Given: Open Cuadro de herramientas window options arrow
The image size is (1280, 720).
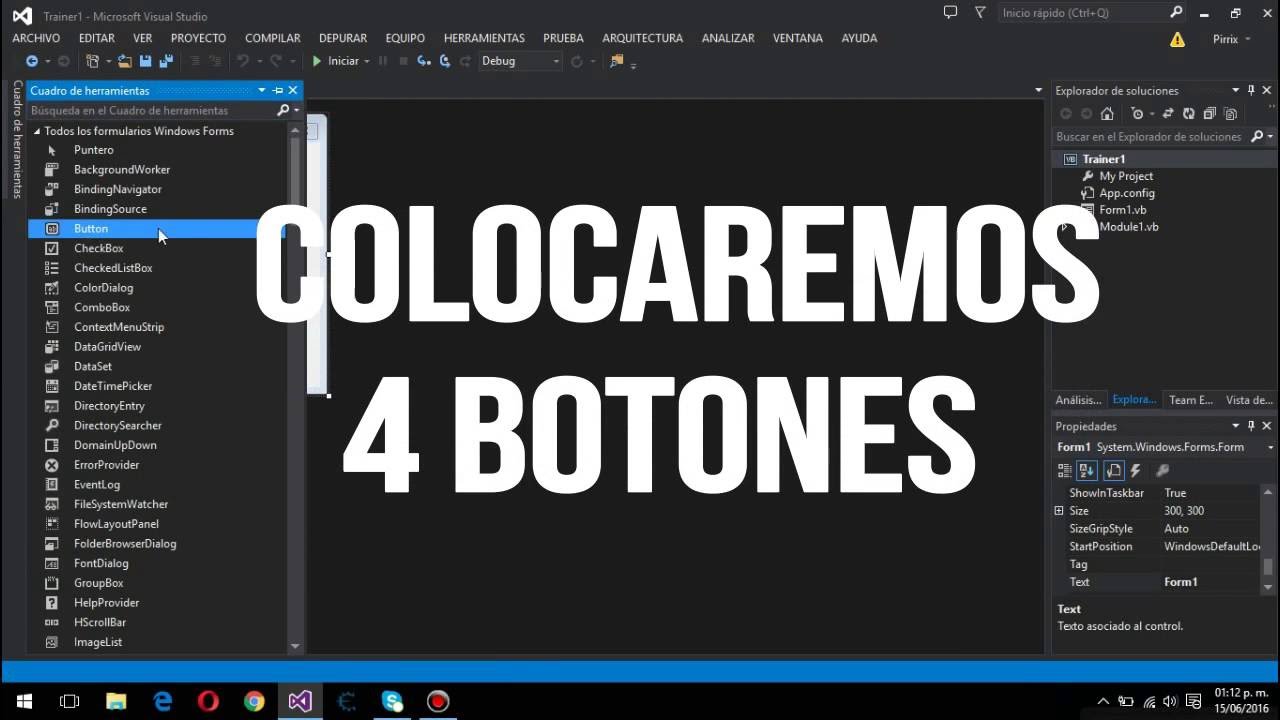Looking at the screenshot, I should point(262,90).
